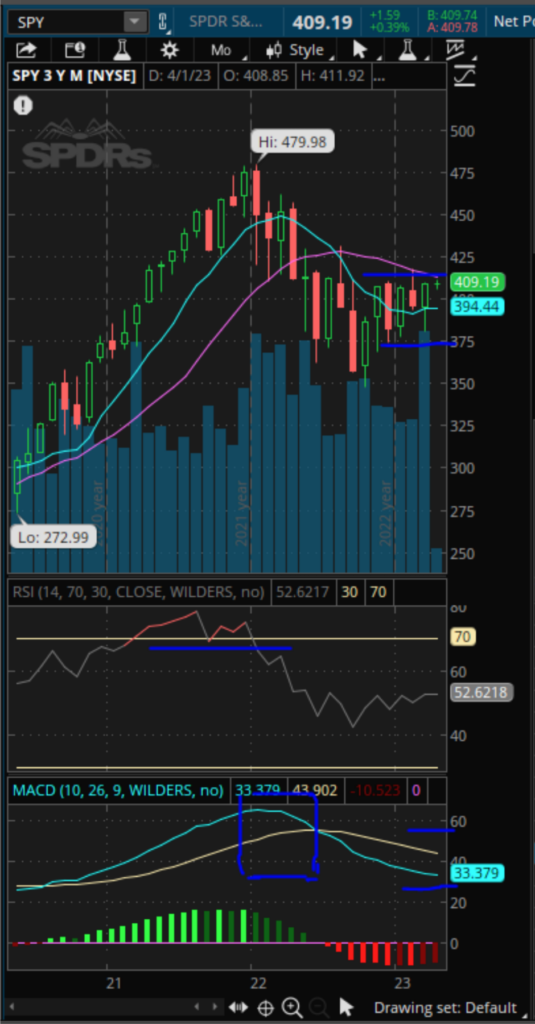The width and height of the screenshot is (535, 1024).
Task: Click the curve line icon below drawings
Action: [x=464, y=76]
